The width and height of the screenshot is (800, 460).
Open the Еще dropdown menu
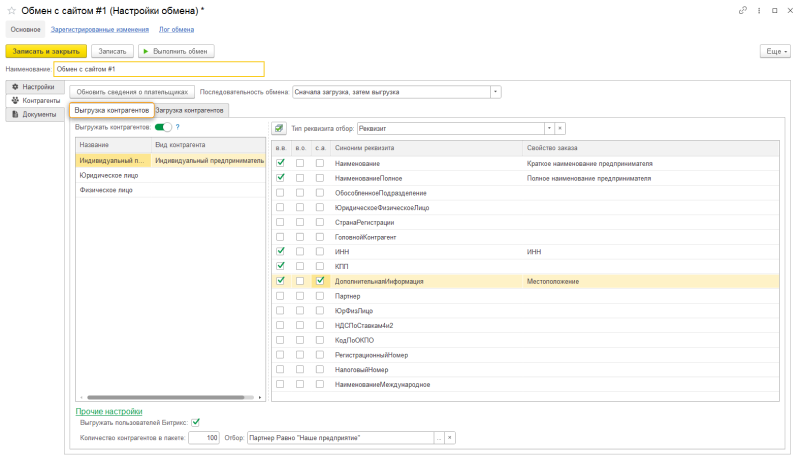[776, 50]
